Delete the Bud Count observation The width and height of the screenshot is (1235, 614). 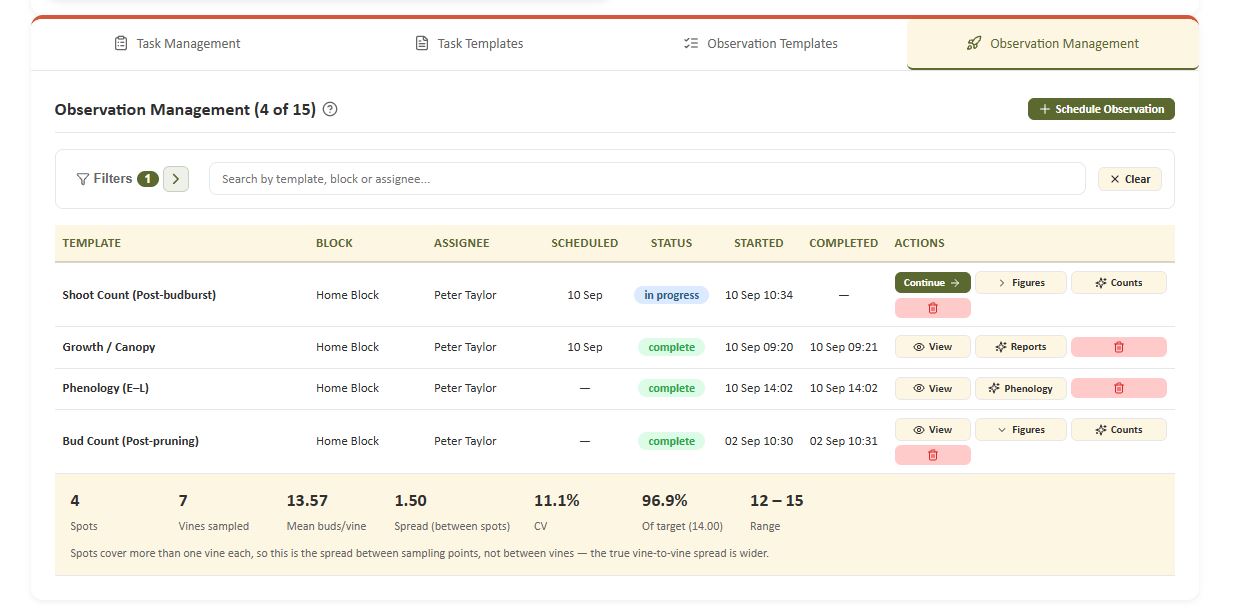click(x=932, y=455)
